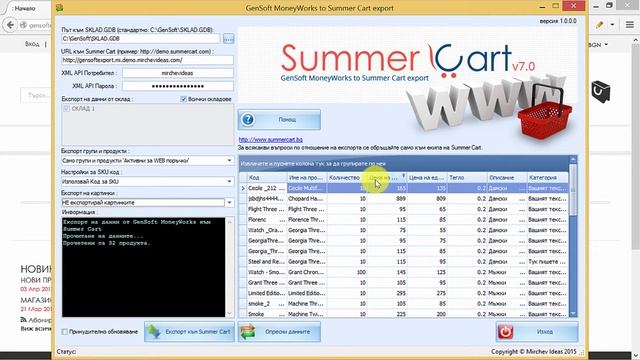Image resolution: width=640 pixels, height=360 pixels.
Task: Open the http://www.summercart.bg link
Action: coord(271,140)
